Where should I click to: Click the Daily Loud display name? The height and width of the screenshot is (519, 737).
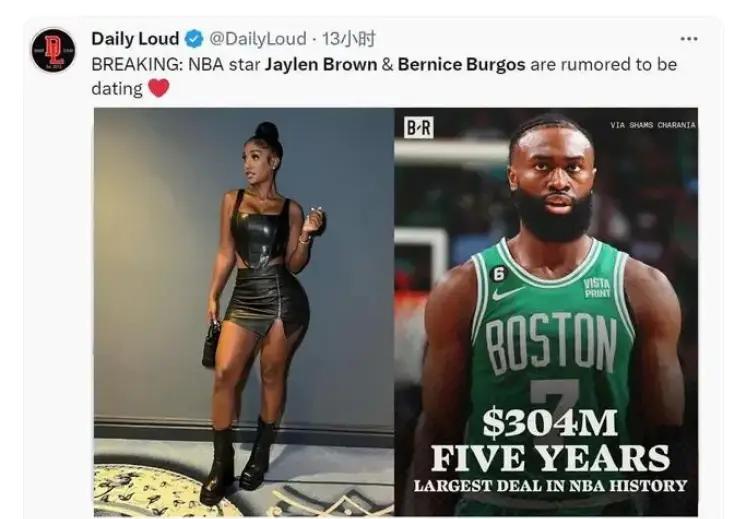135,39
